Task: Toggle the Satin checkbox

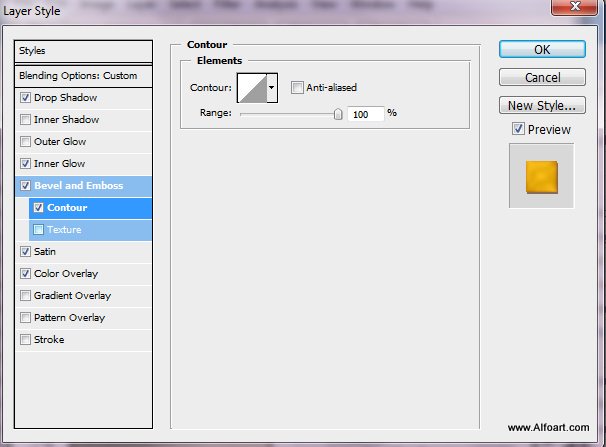Action: [26, 252]
